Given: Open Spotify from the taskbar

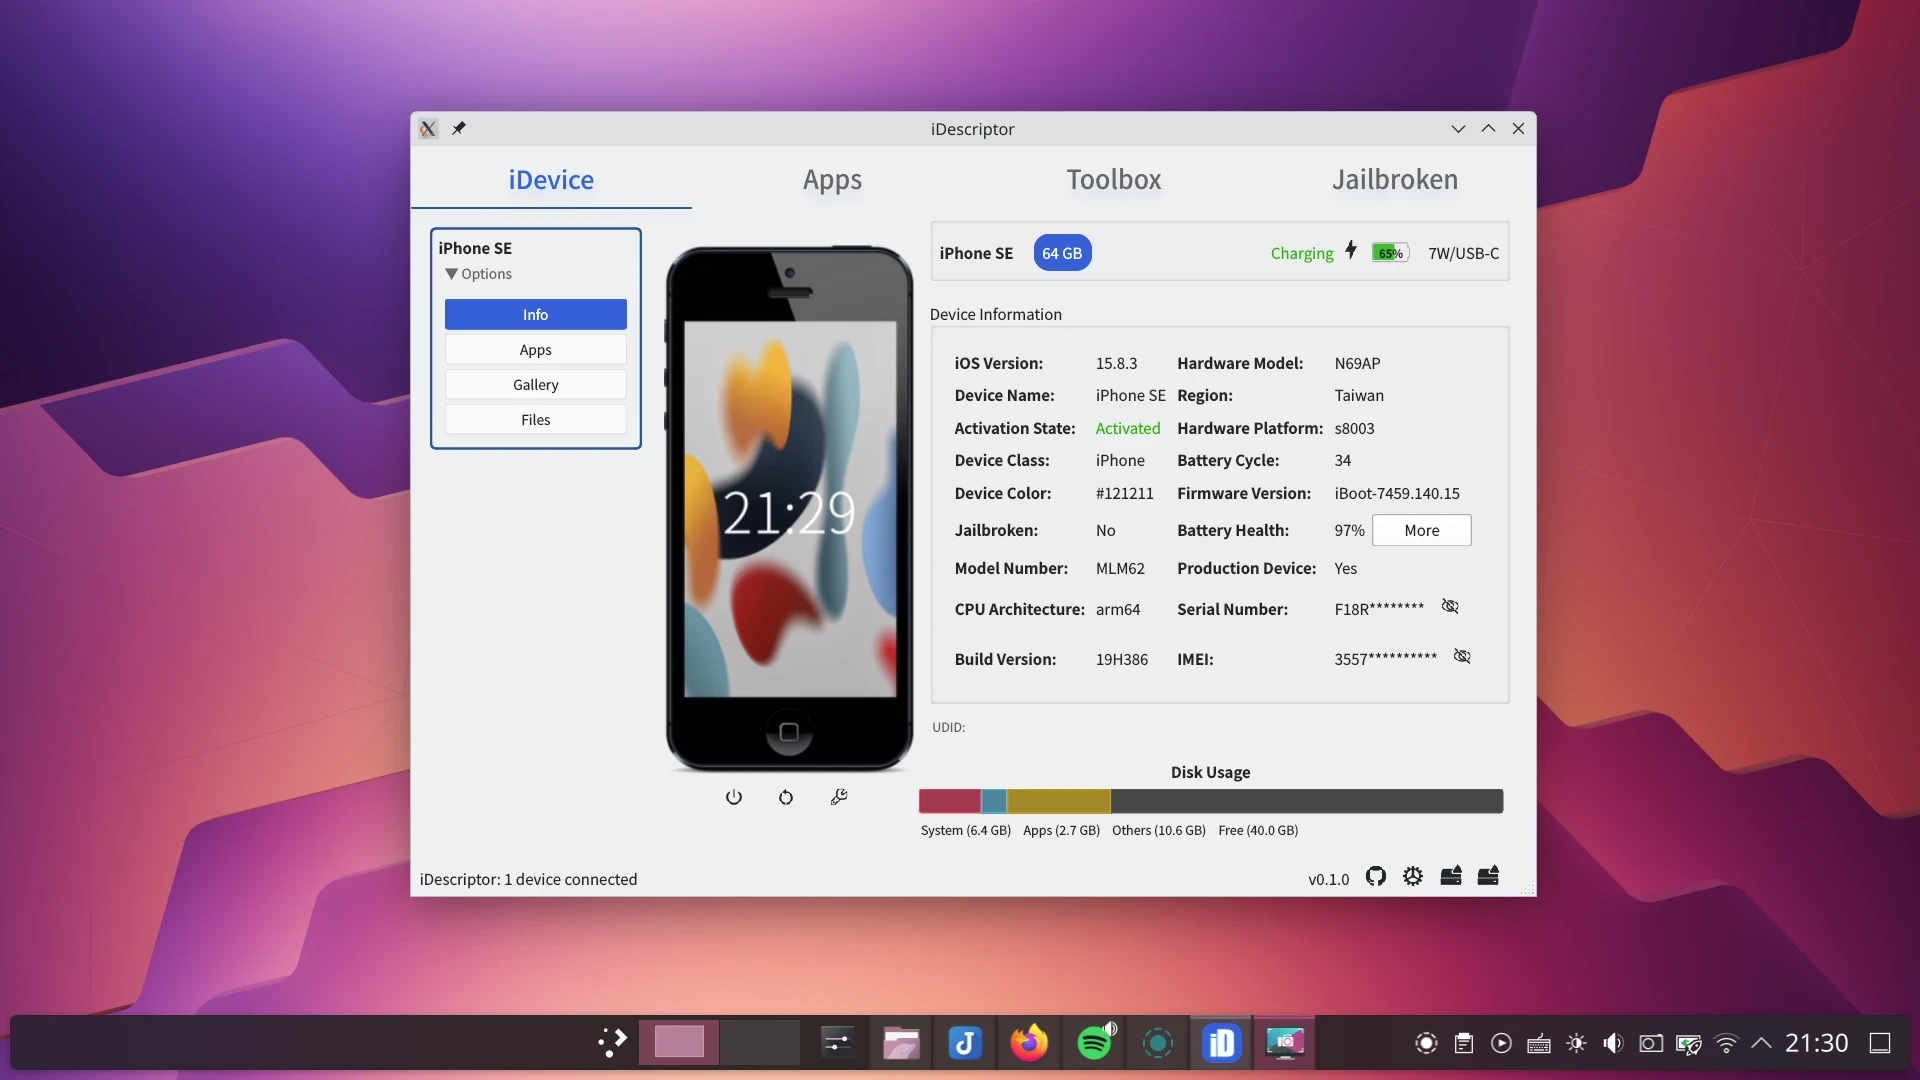Looking at the screenshot, I should 1094,1043.
